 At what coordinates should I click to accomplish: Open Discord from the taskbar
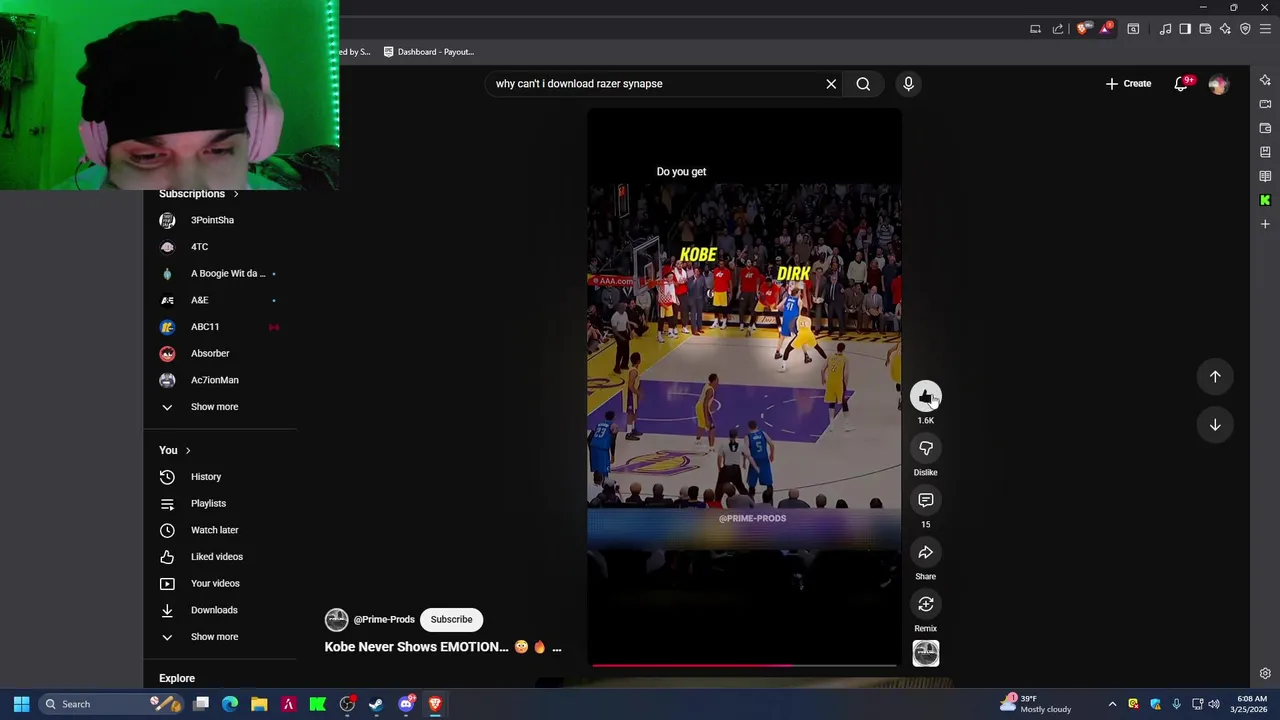[x=405, y=704]
